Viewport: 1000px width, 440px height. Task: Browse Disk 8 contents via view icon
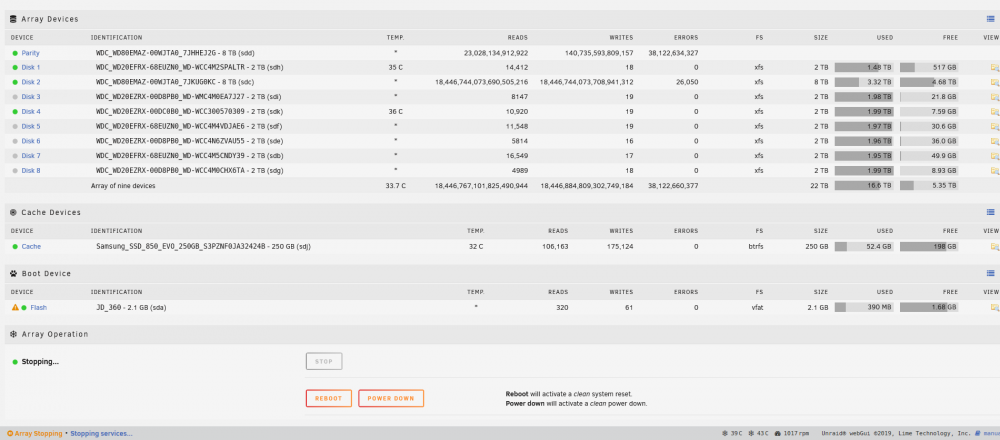click(994, 170)
